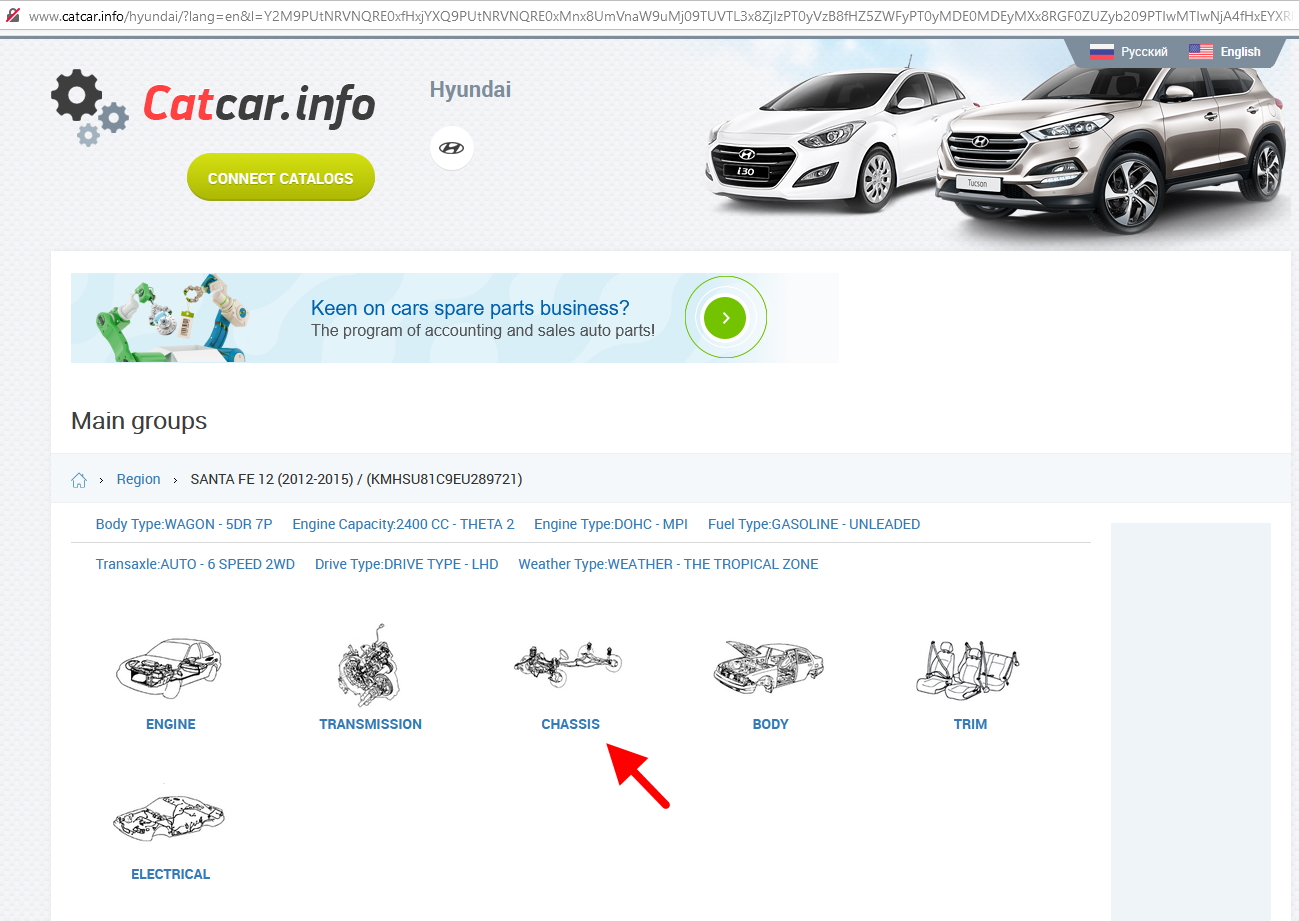Click the Transaxle AUTO 6 speed link

pos(195,564)
